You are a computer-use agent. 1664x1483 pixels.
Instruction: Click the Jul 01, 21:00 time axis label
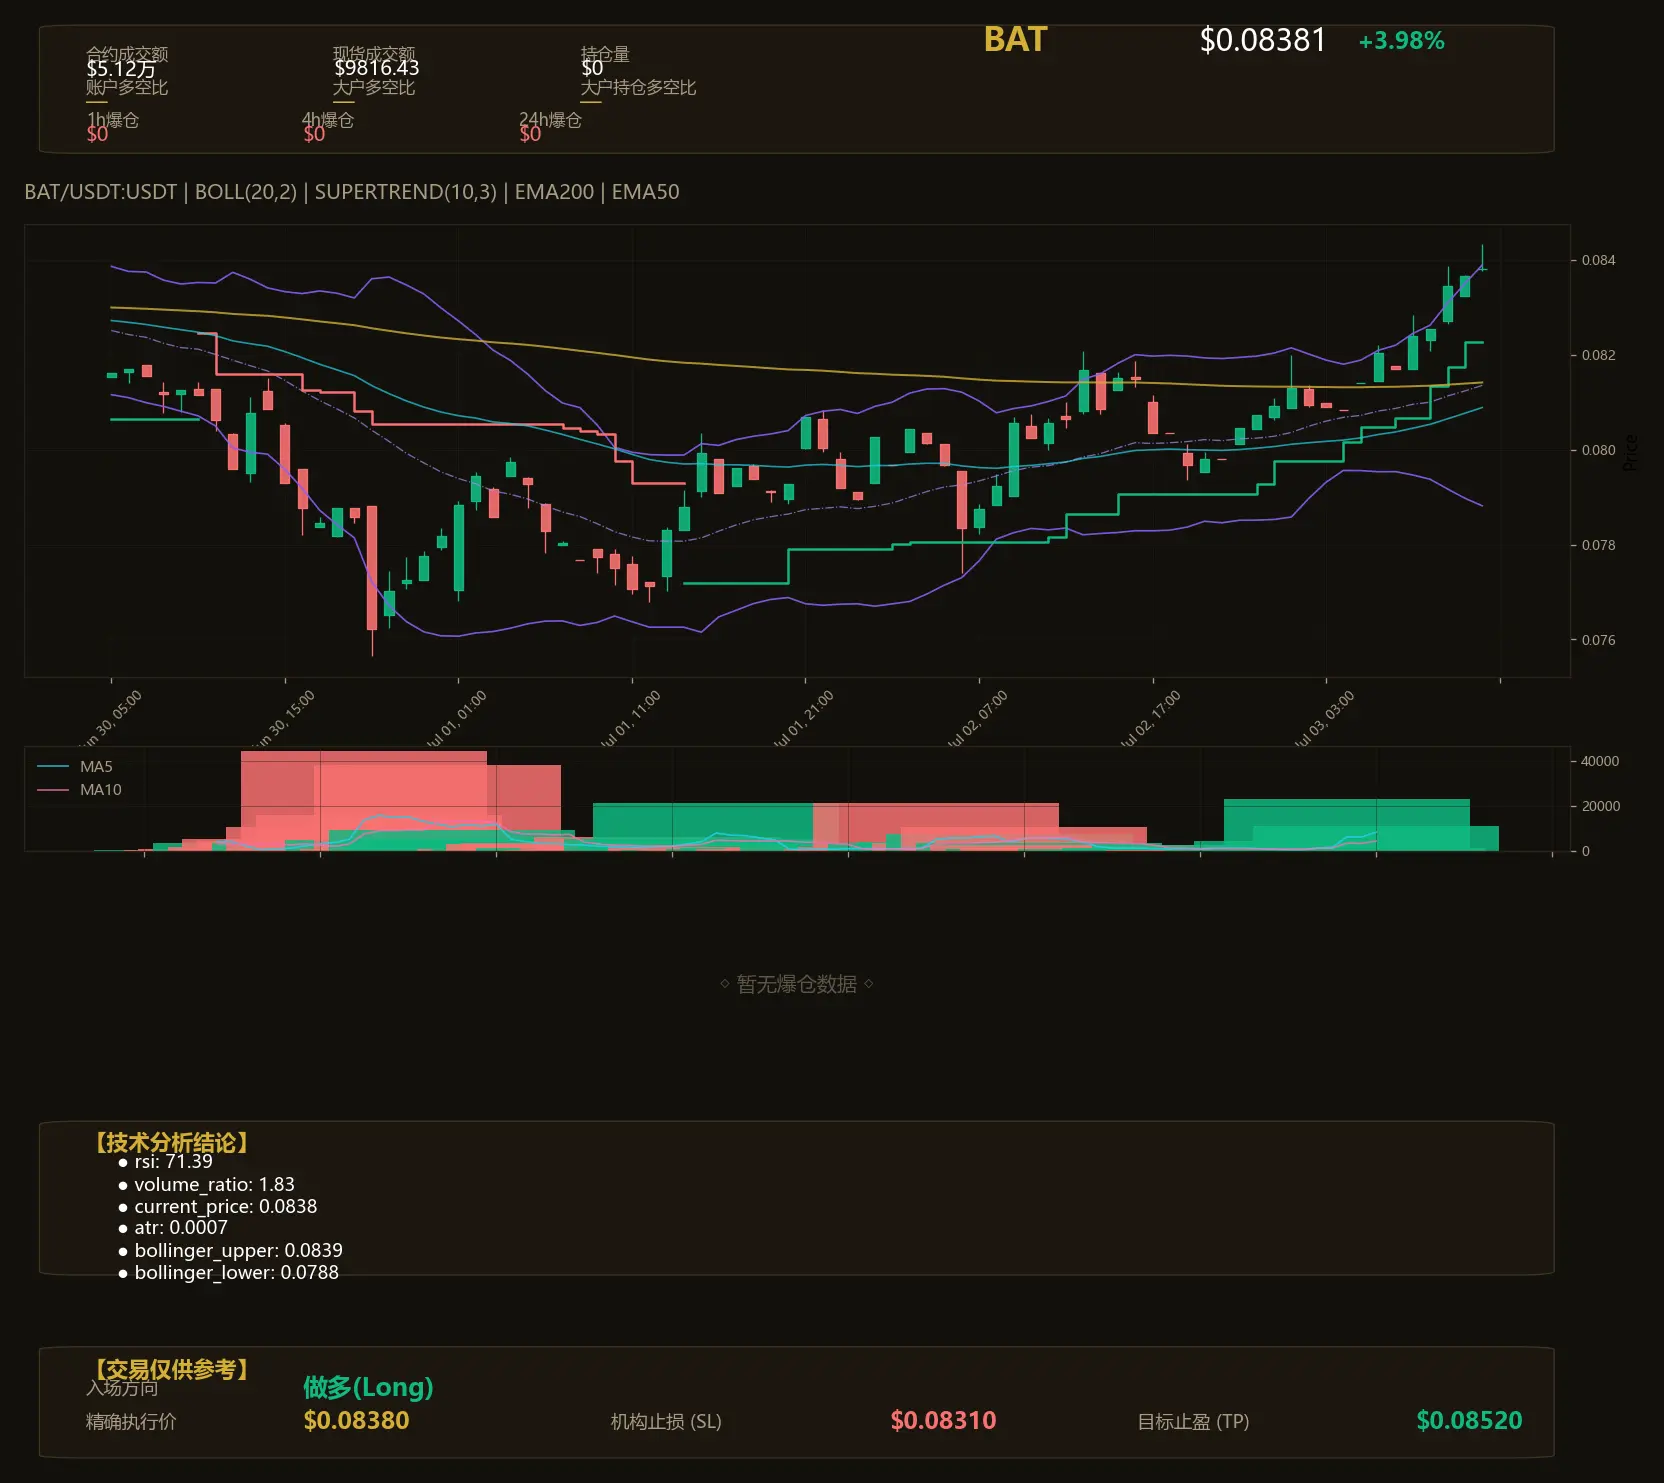click(x=803, y=718)
